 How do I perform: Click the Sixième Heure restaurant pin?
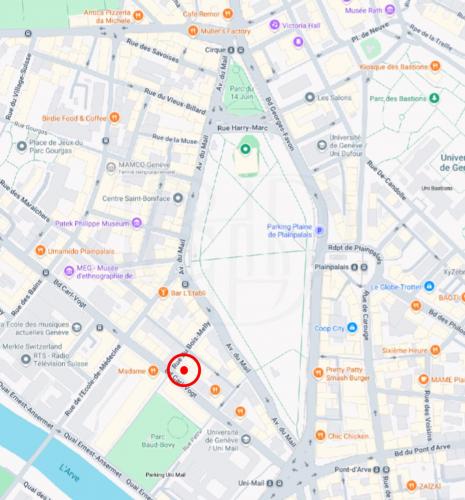click(435, 350)
